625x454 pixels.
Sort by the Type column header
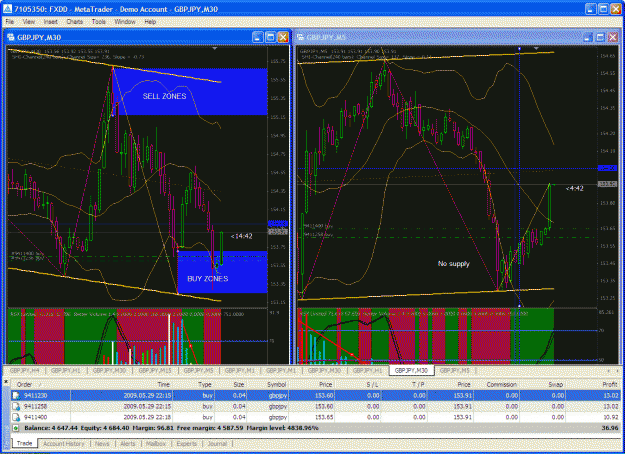204,384
